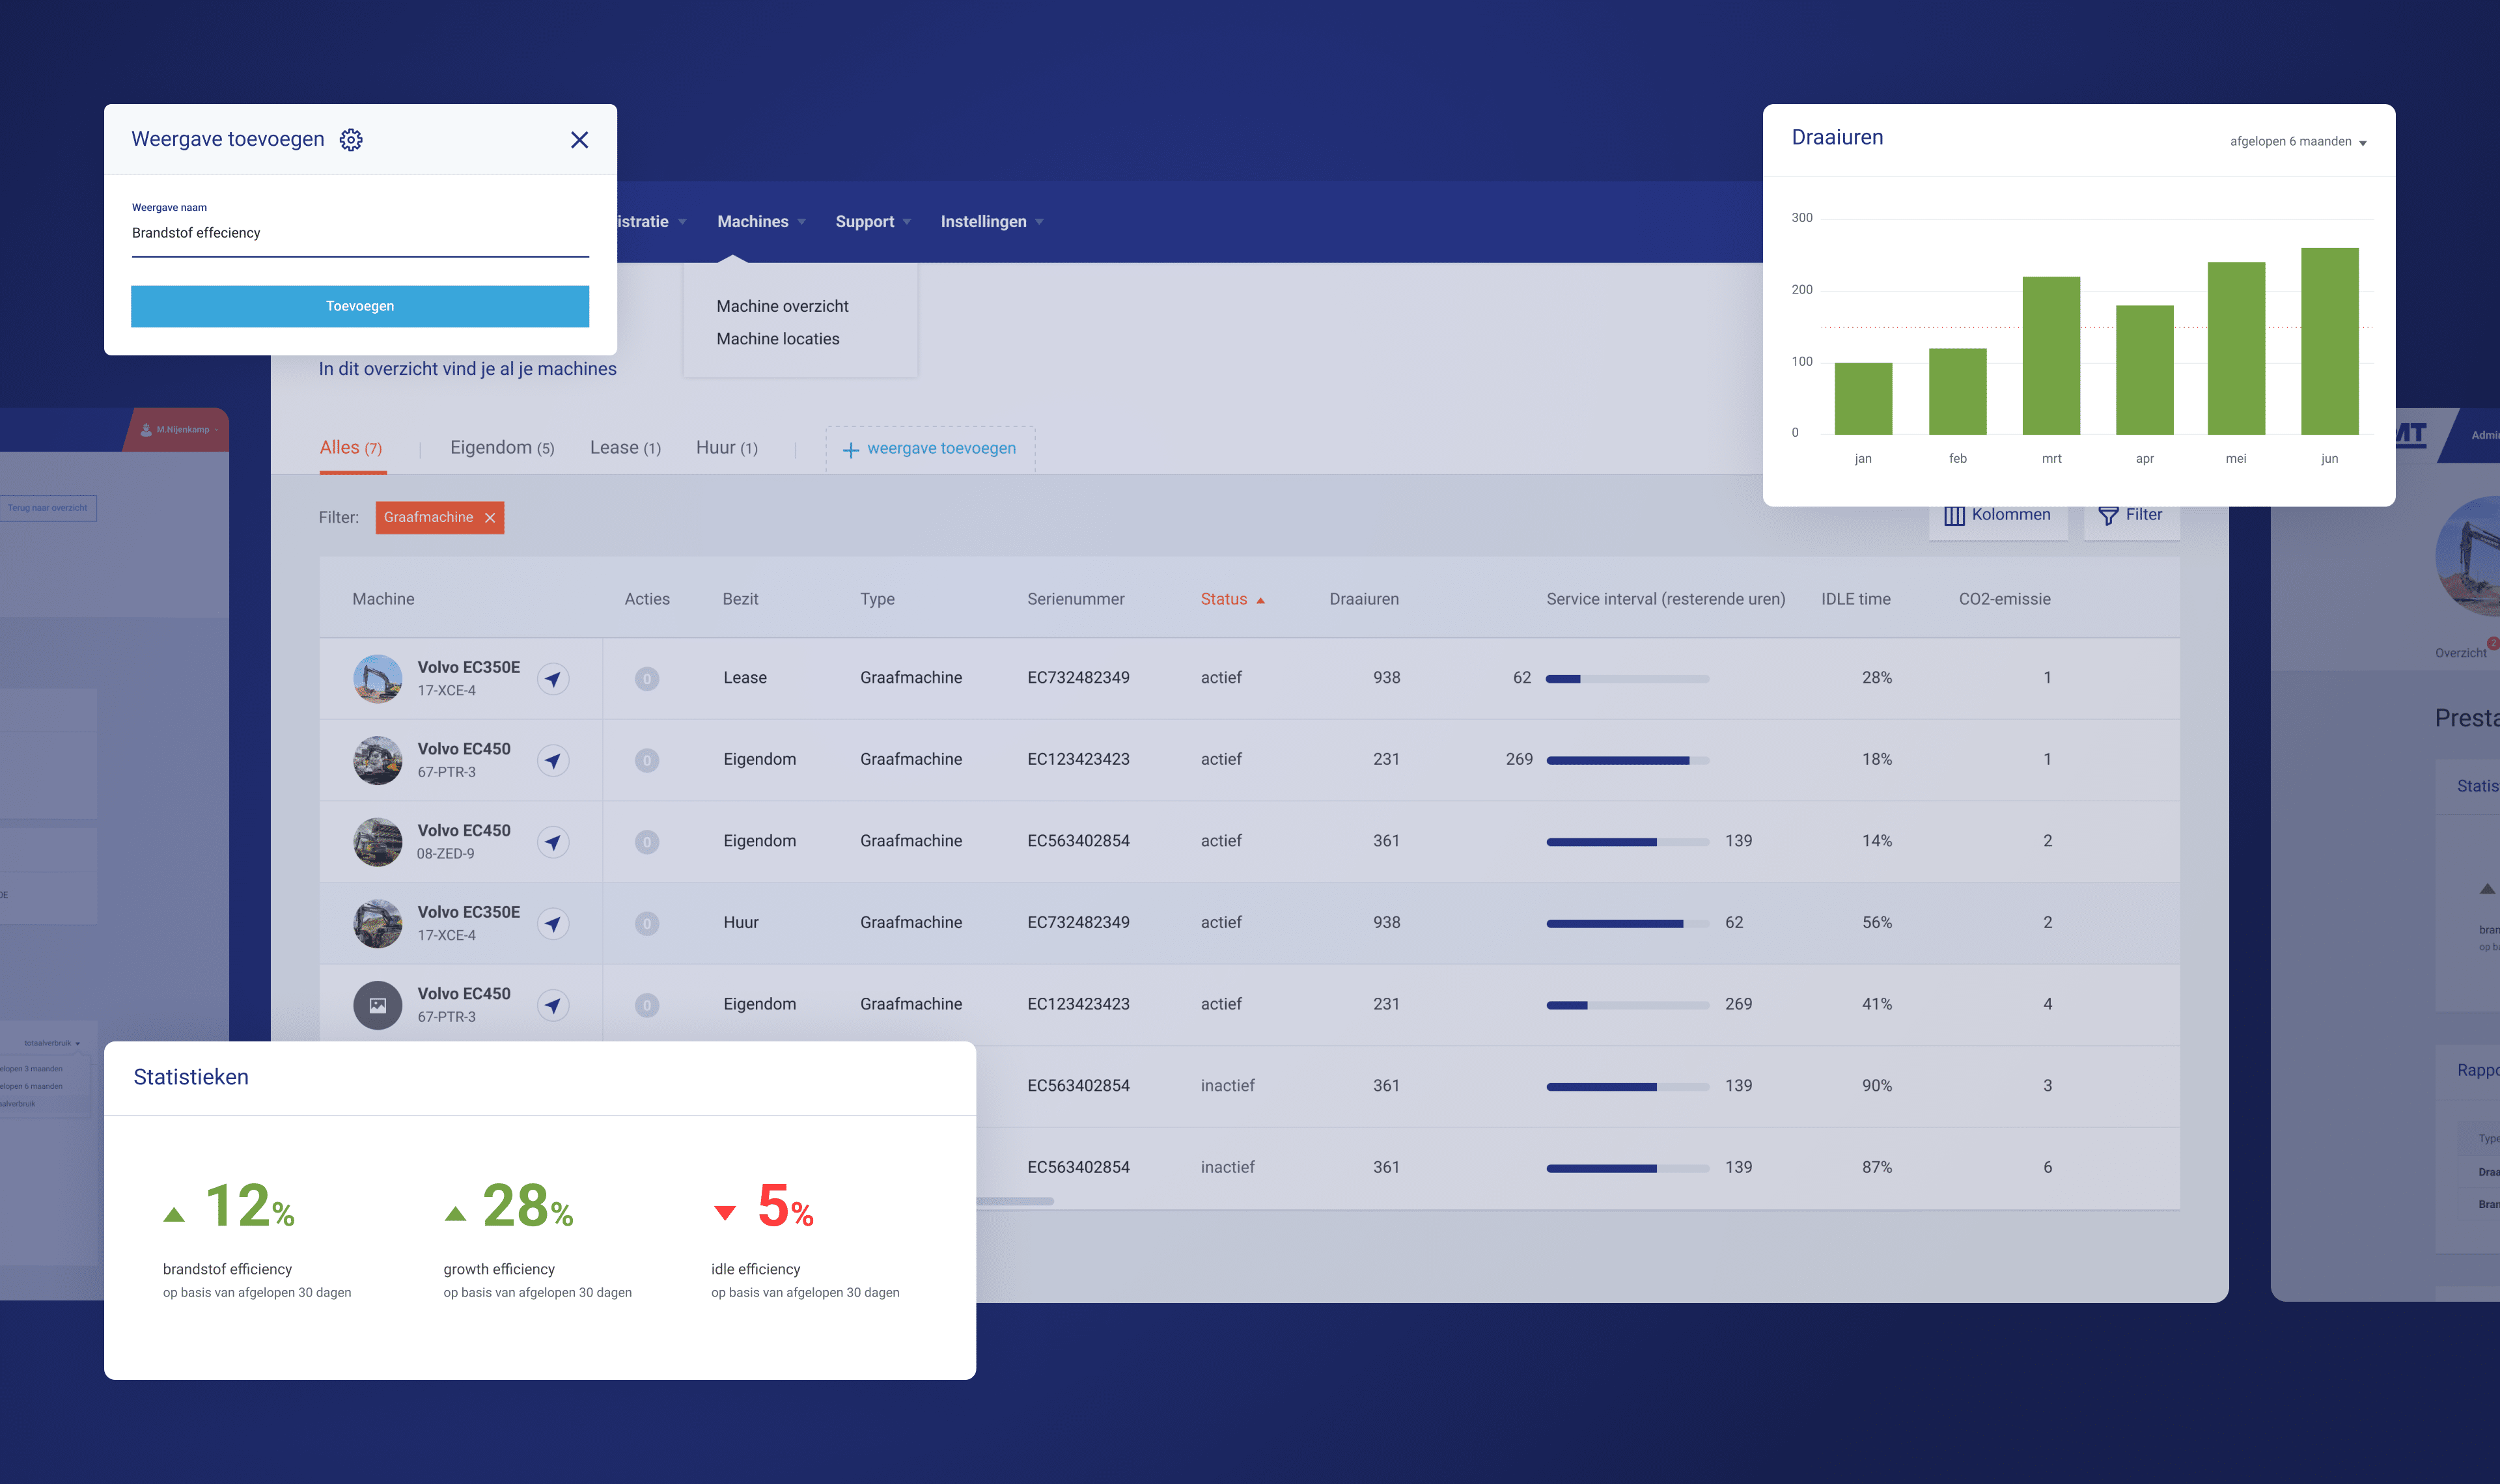
Task: Select Machine locaties menu entry
Action: (777, 339)
